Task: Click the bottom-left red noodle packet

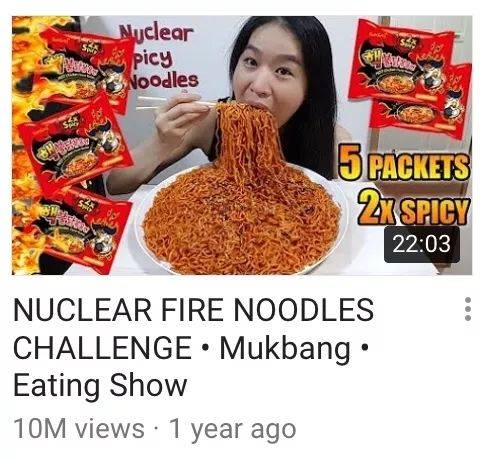Action: [83, 230]
